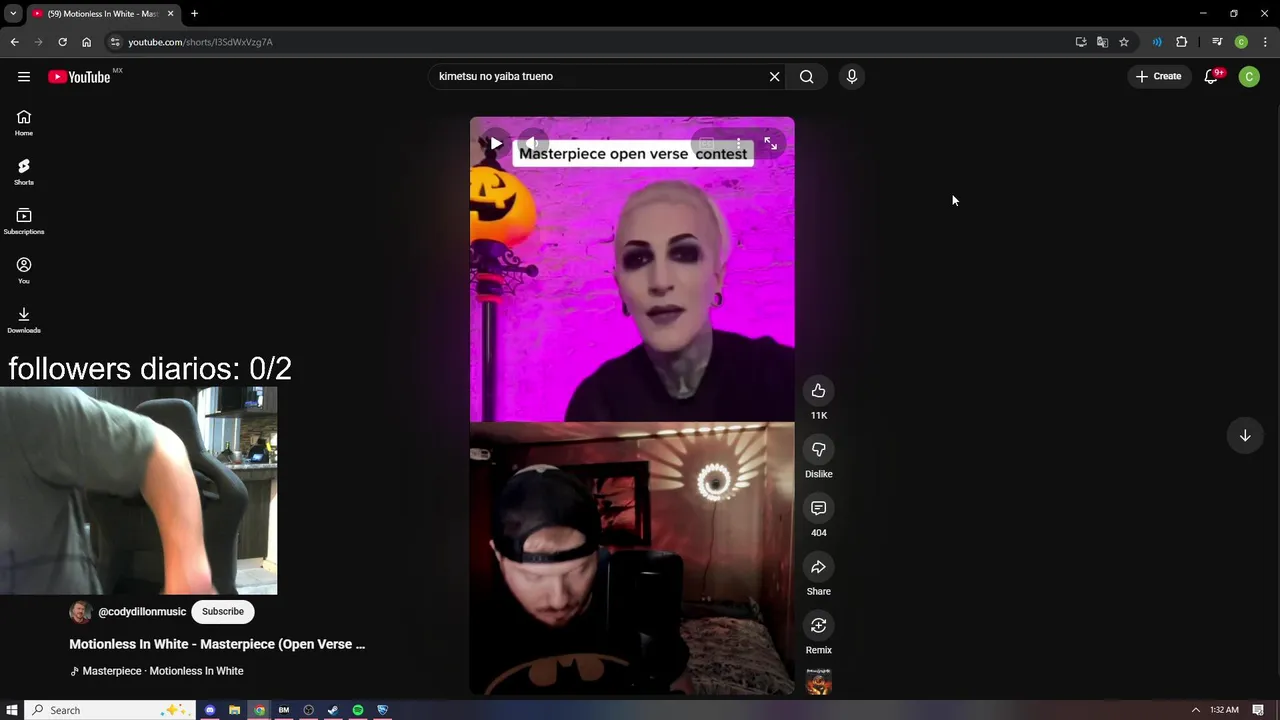The image size is (1280, 720).
Task: Translate this page from the address bar
Action: (1102, 42)
